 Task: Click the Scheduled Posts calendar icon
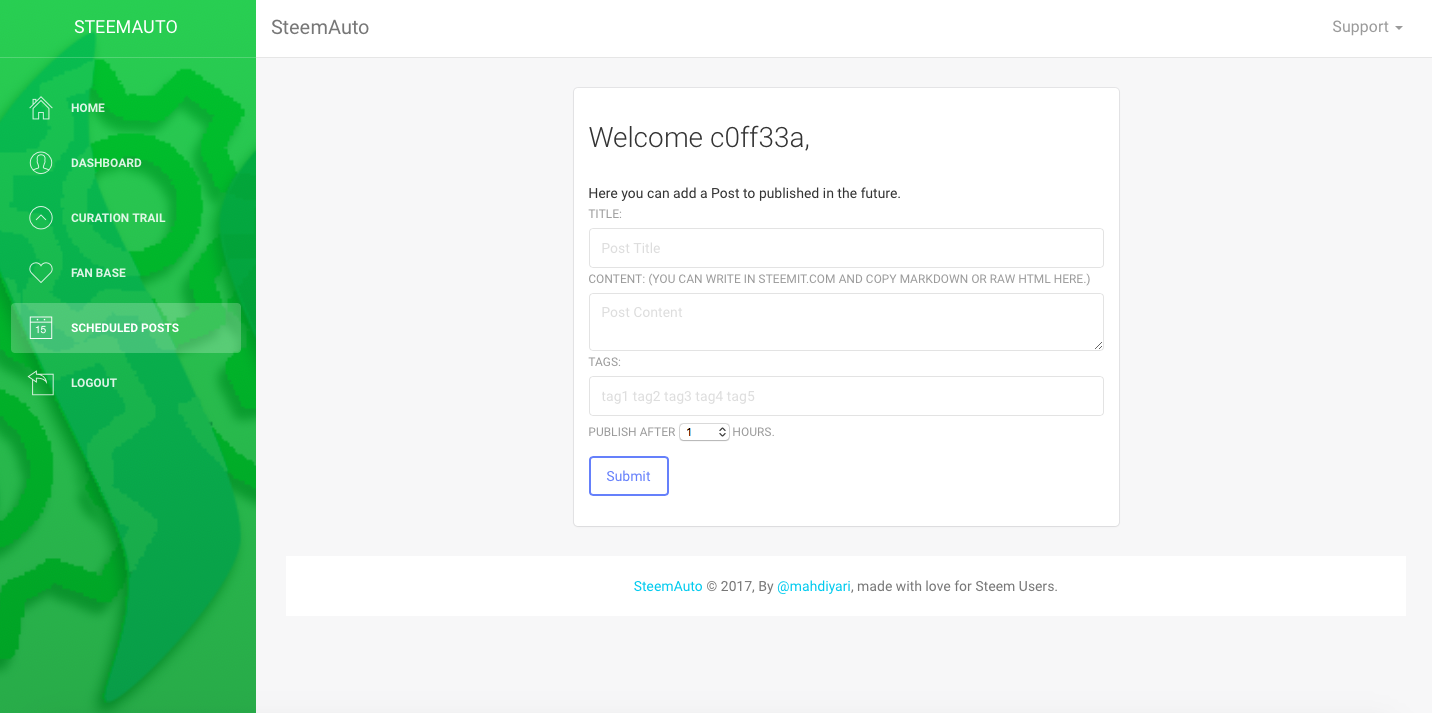click(41, 328)
